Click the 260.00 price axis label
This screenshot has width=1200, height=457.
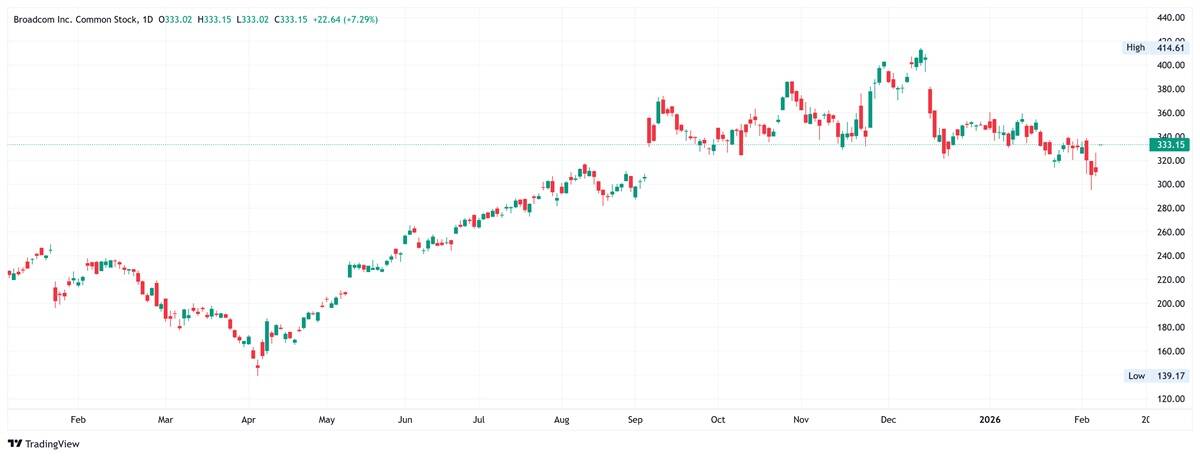click(x=1170, y=233)
